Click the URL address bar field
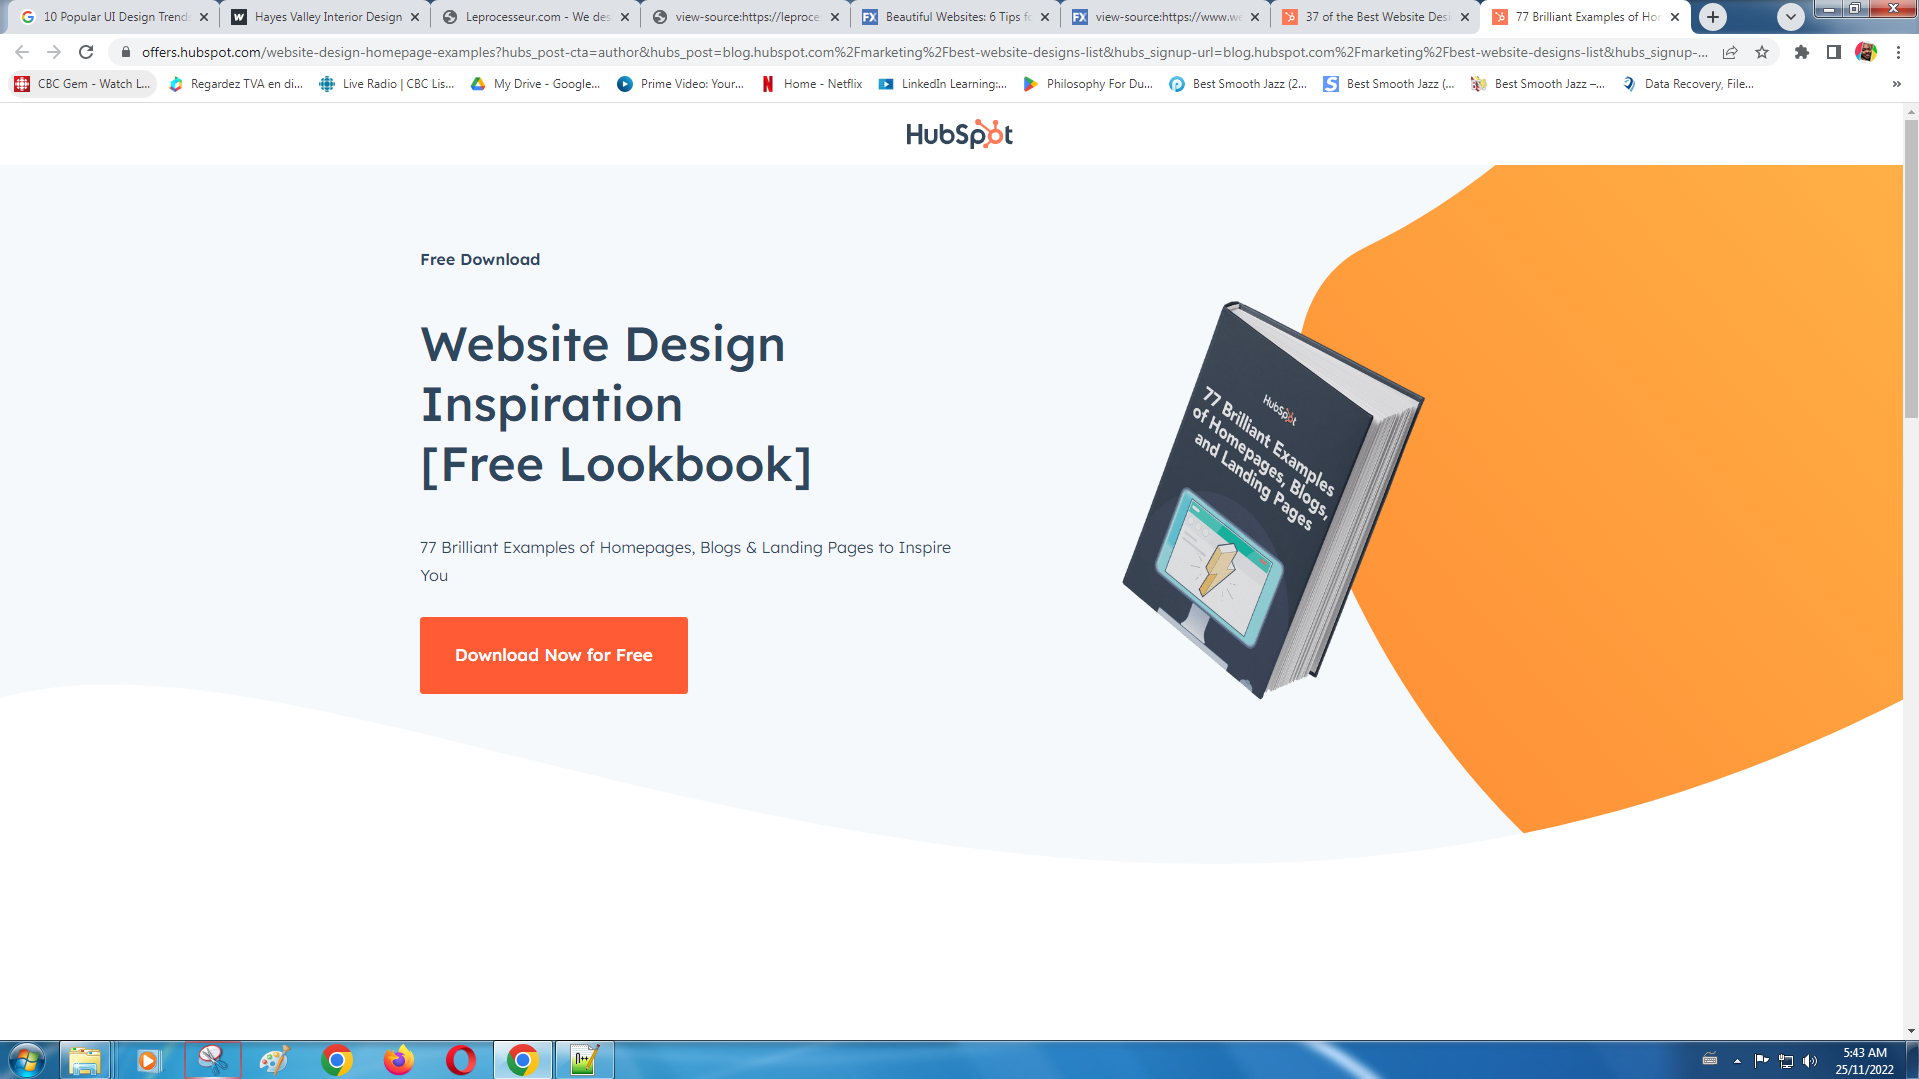 (920, 52)
